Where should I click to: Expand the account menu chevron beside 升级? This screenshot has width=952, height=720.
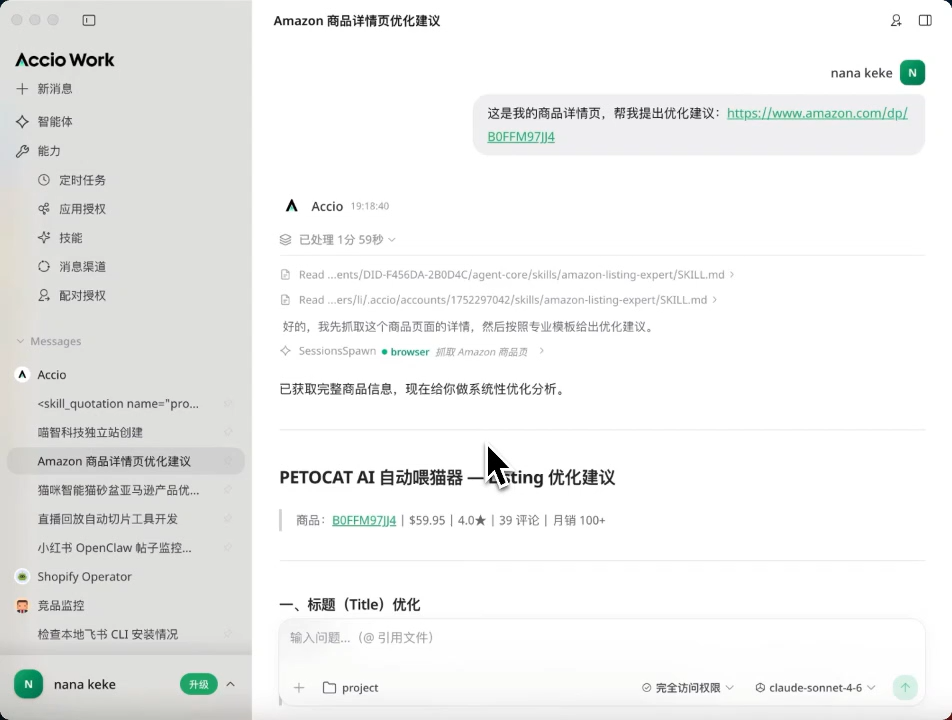click(x=231, y=684)
